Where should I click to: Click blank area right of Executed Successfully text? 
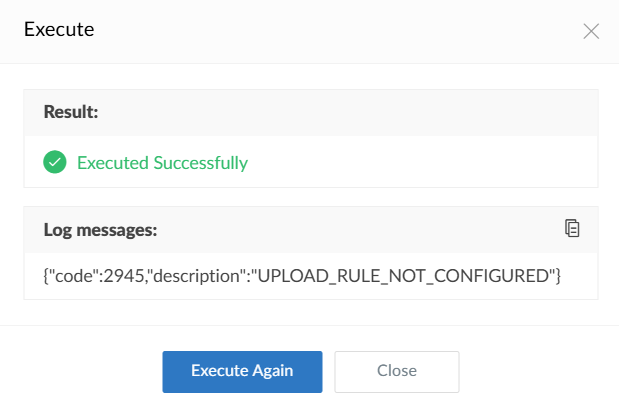[420, 162]
